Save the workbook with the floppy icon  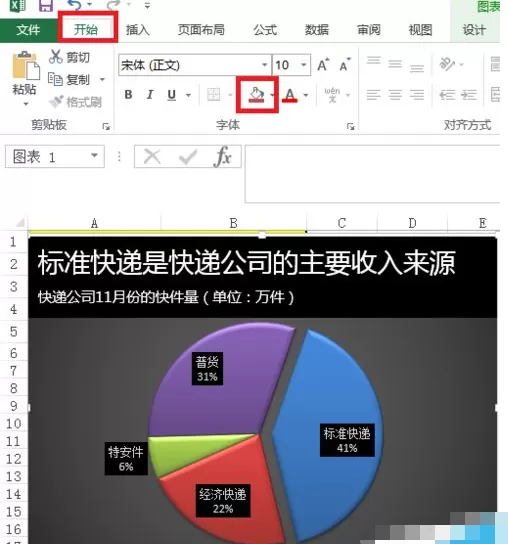pyautogui.click(x=45, y=5)
